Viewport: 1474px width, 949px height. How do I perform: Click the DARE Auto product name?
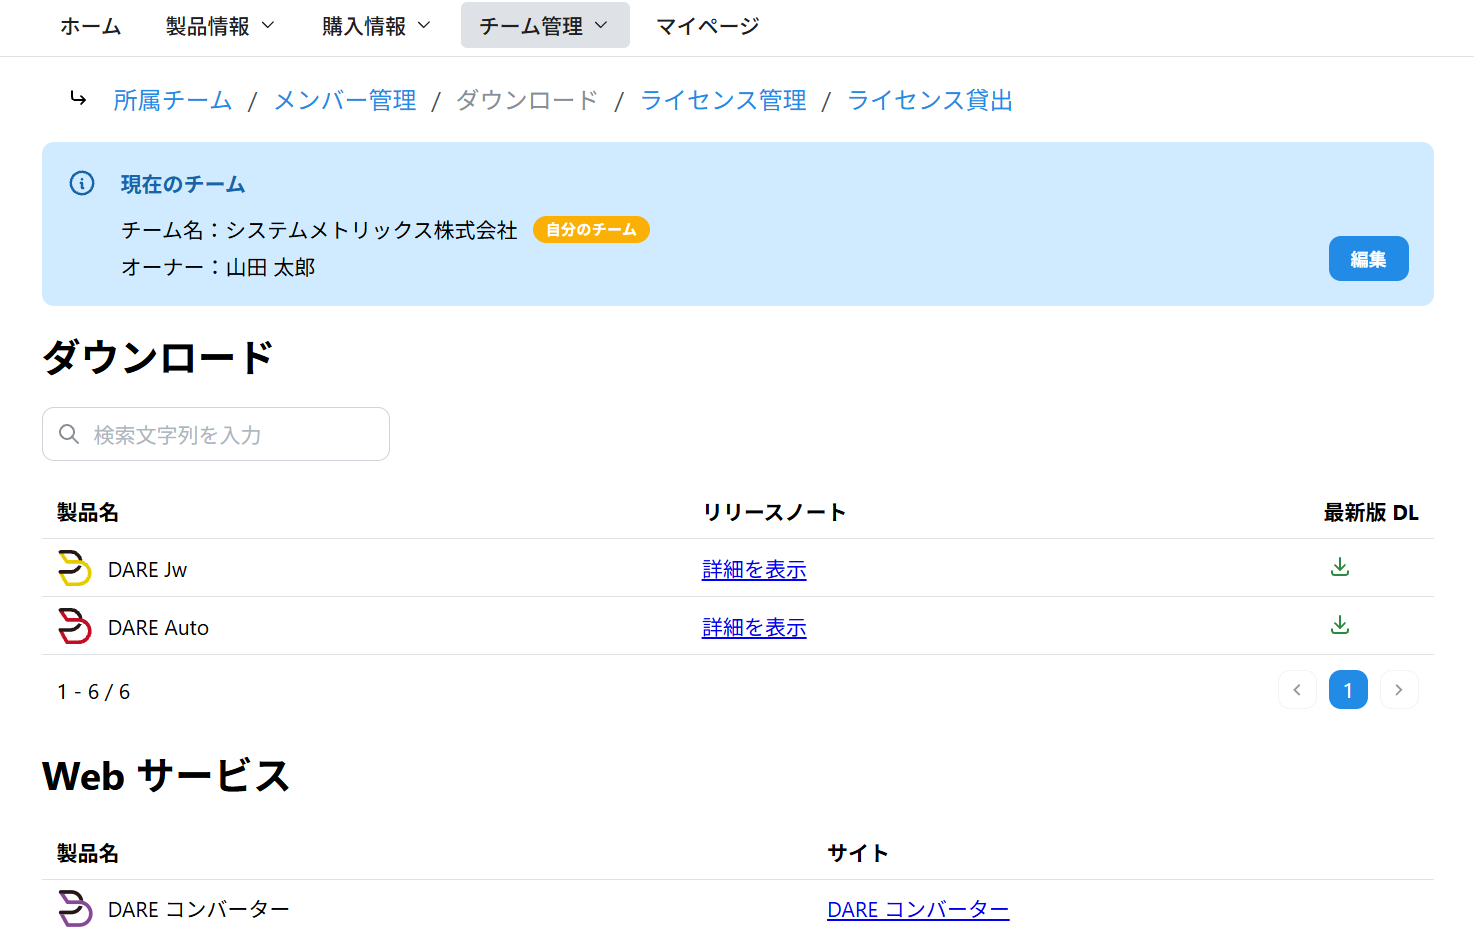[x=158, y=627]
